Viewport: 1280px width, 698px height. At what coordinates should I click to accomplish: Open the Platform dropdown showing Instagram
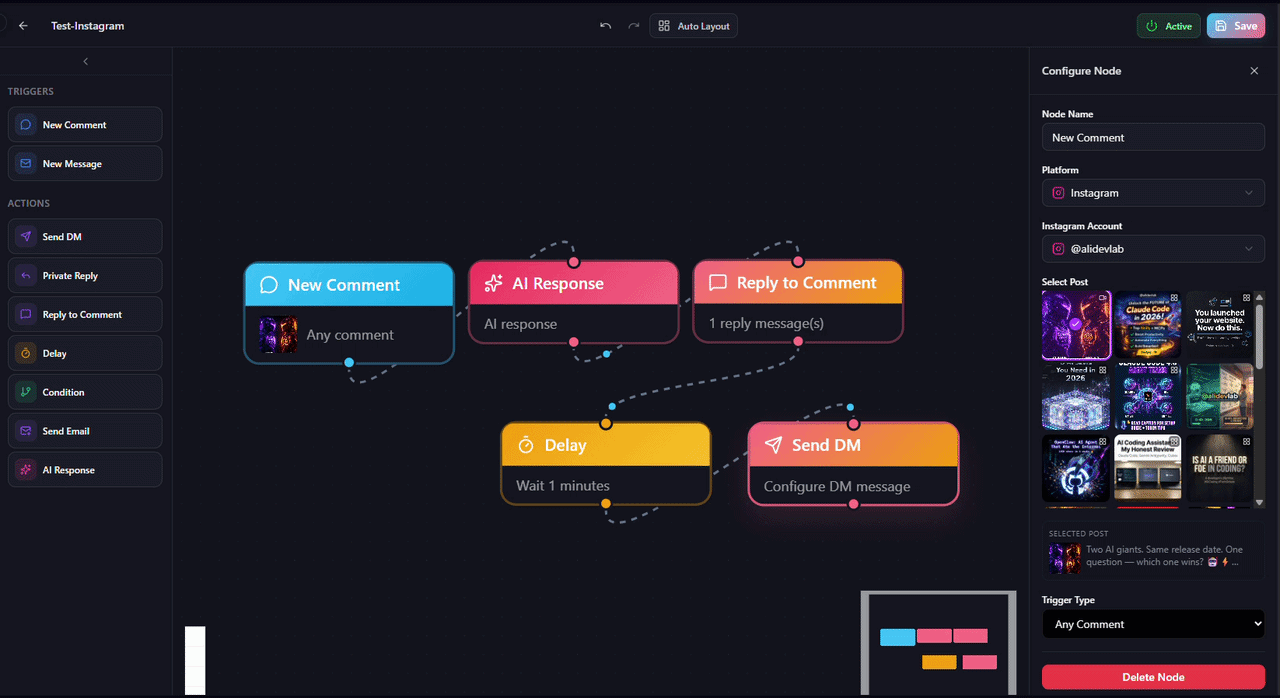pyautogui.click(x=1153, y=192)
